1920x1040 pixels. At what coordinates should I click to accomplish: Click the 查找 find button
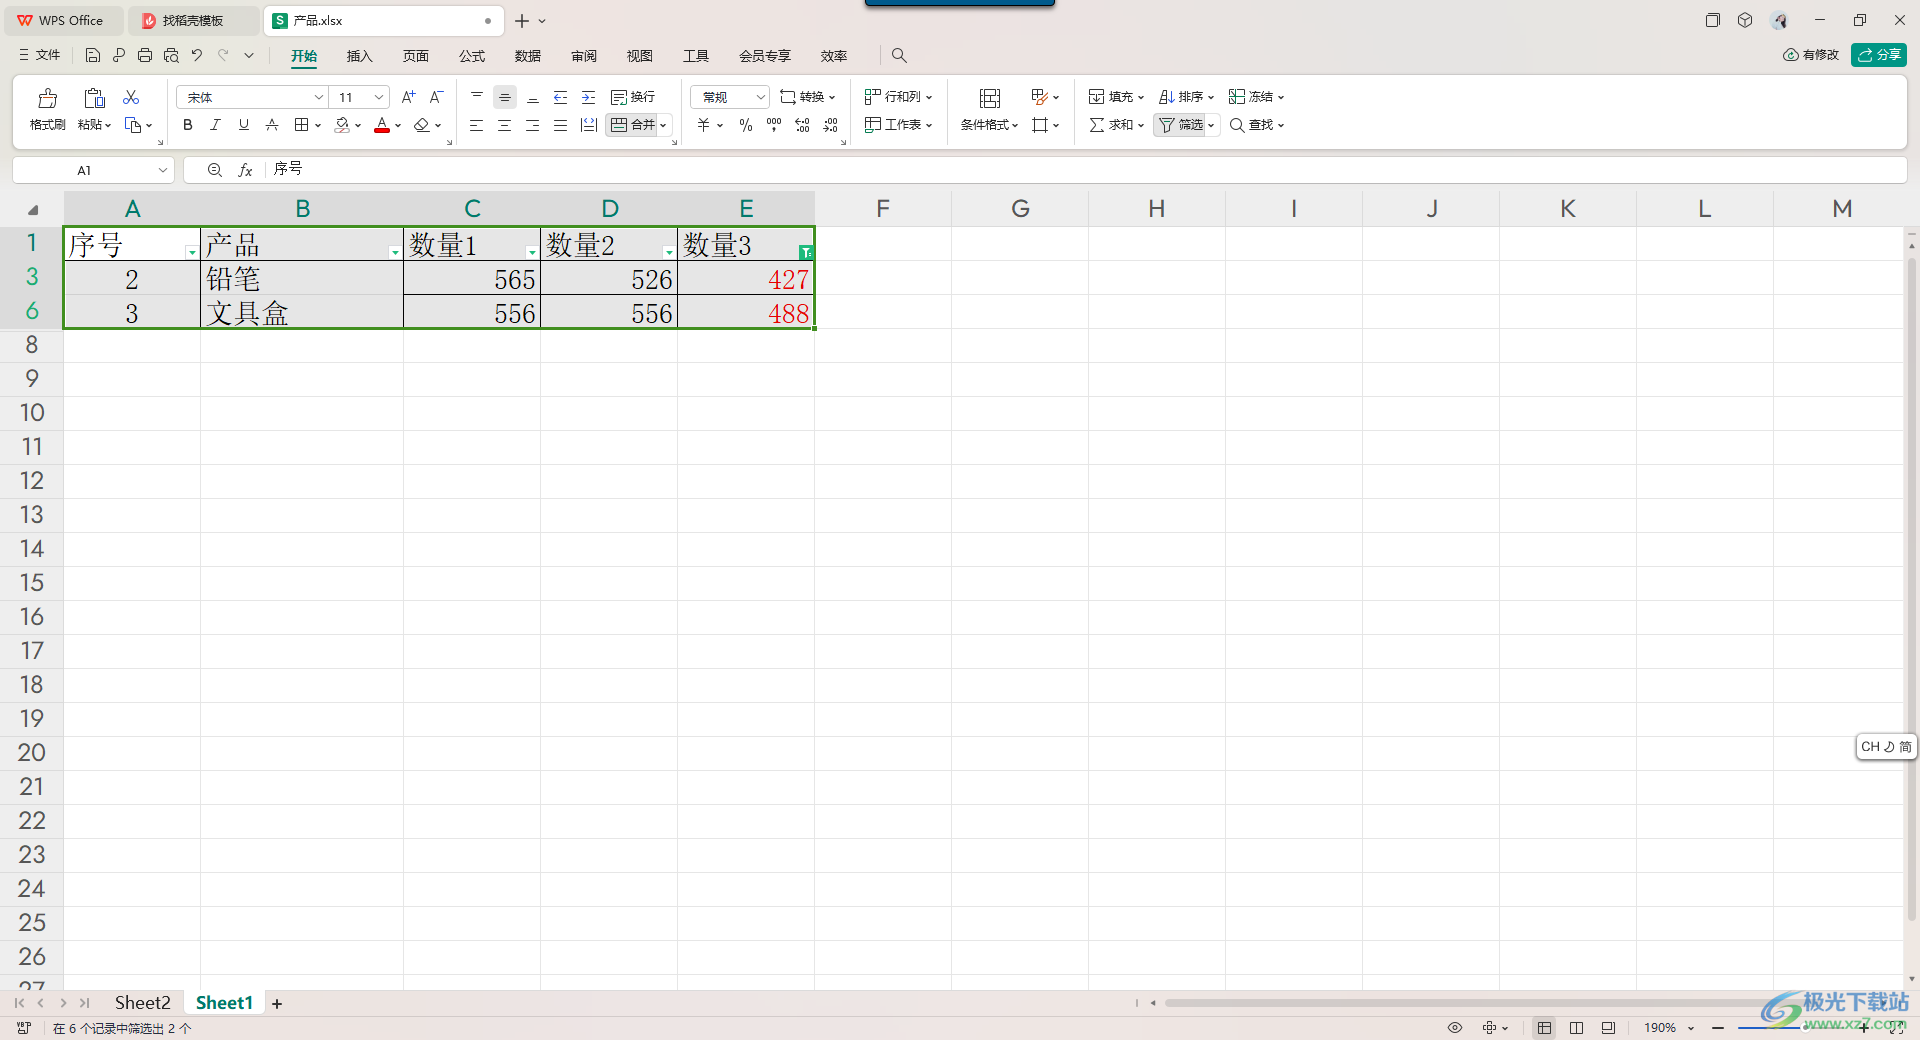coord(1257,125)
